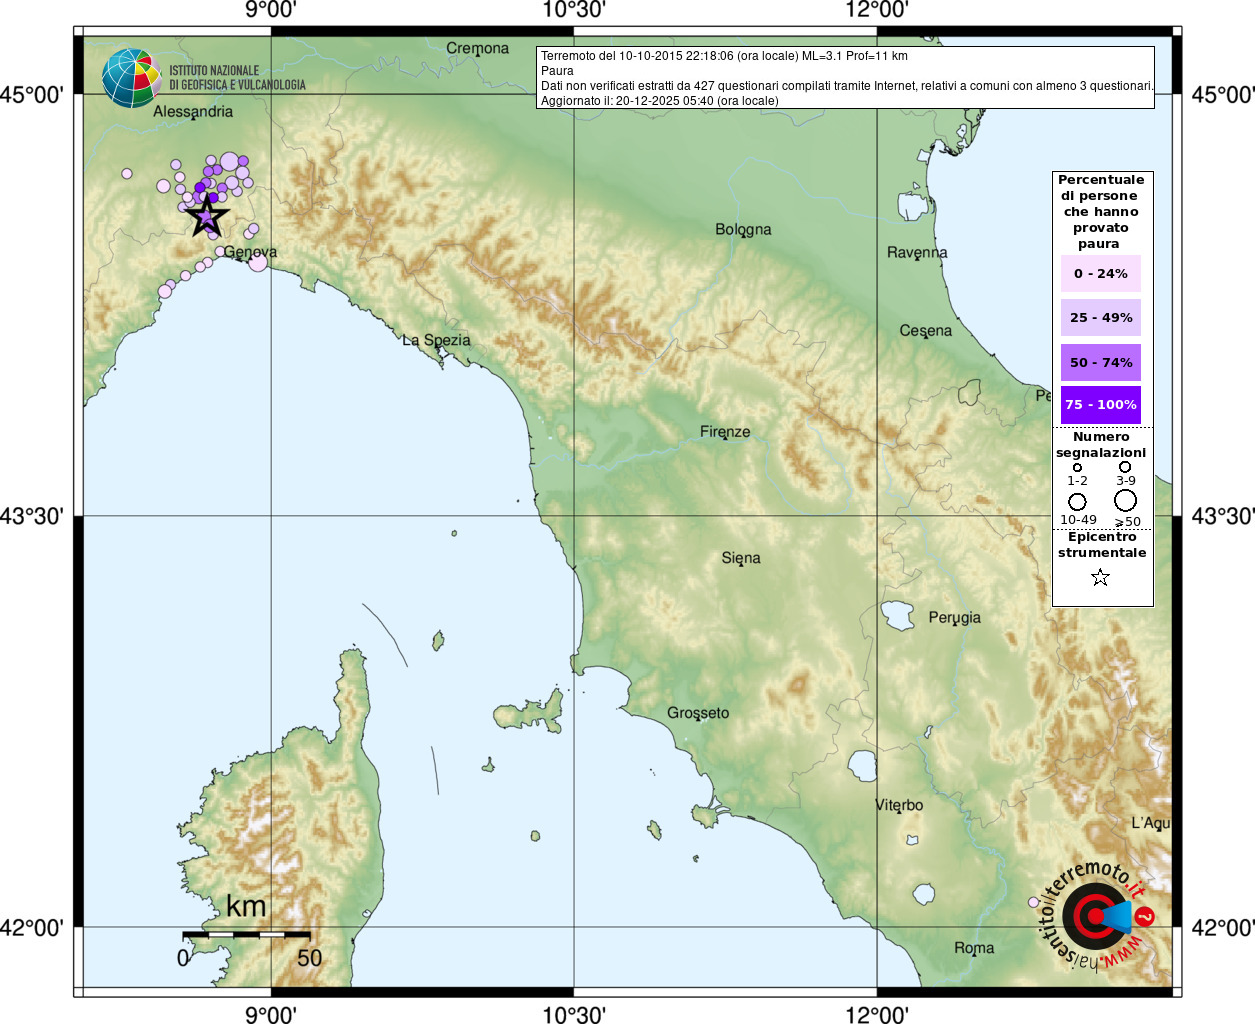Click the Istituto Nazionale di Geofisica text

(x=237, y=78)
